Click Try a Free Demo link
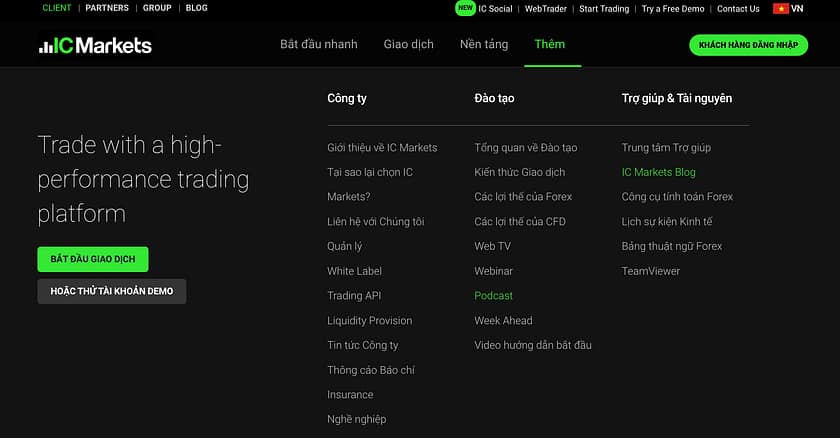Image resolution: width=840 pixels, height=438 pixels. point(674,9)
